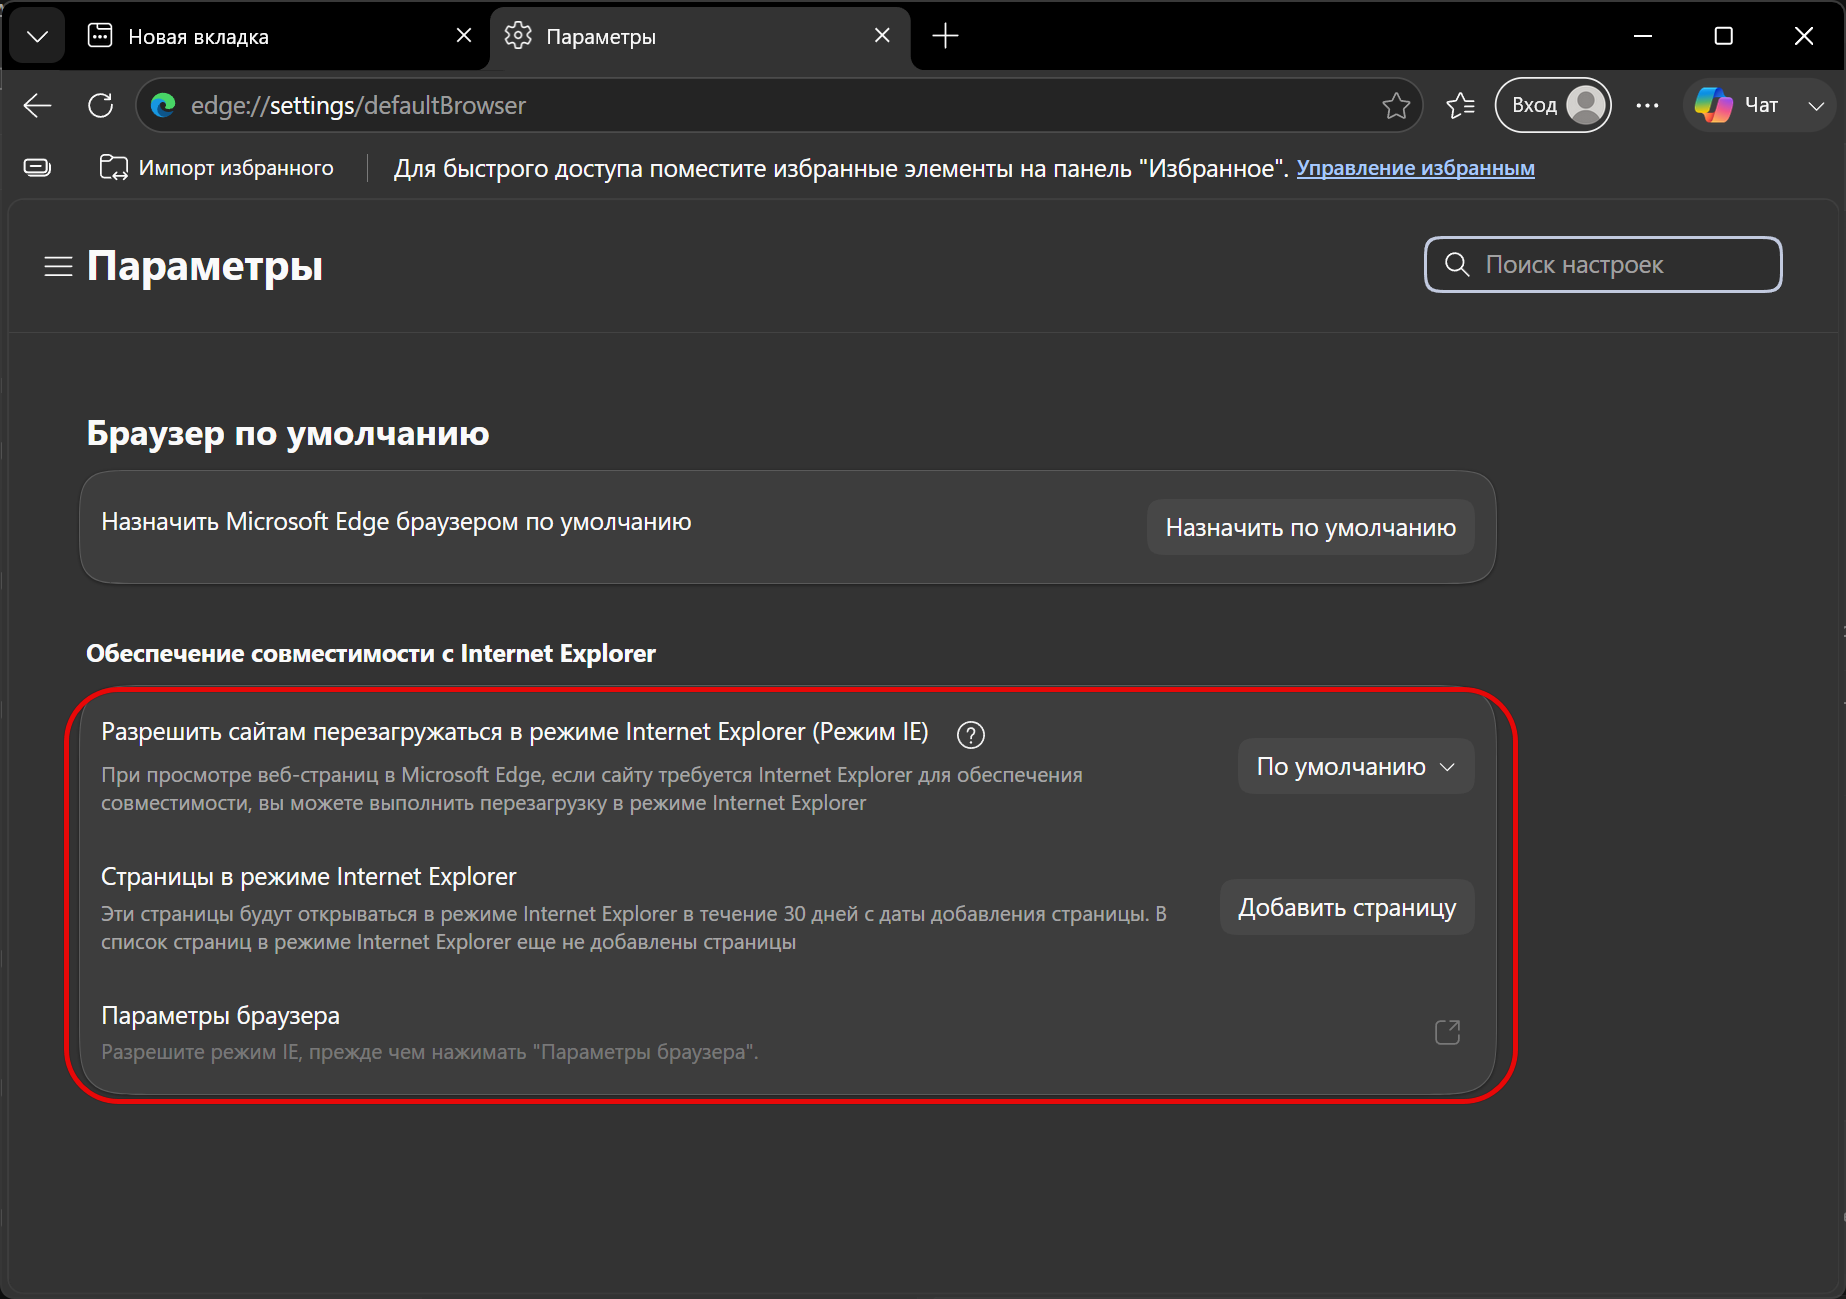Click Назначить Microsoft Edge браузером по умолчанию text
The image size is (1846, 1299).
[x=396, y=521]
